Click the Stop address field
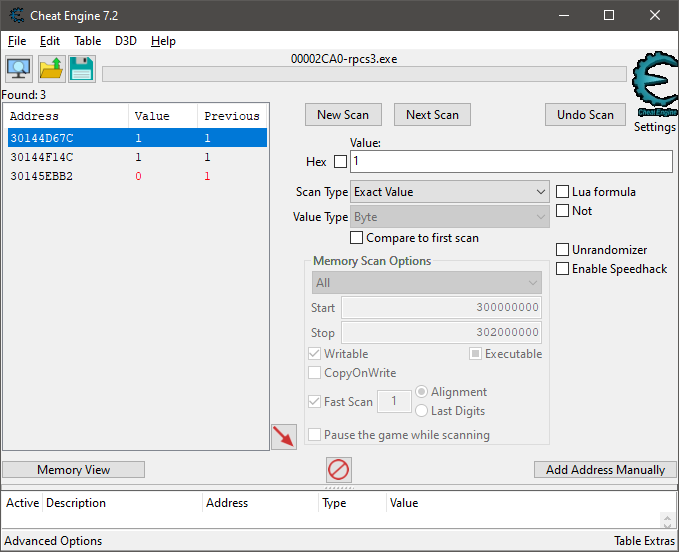This screenshot has width=679, height=552. tap(441, 332)
